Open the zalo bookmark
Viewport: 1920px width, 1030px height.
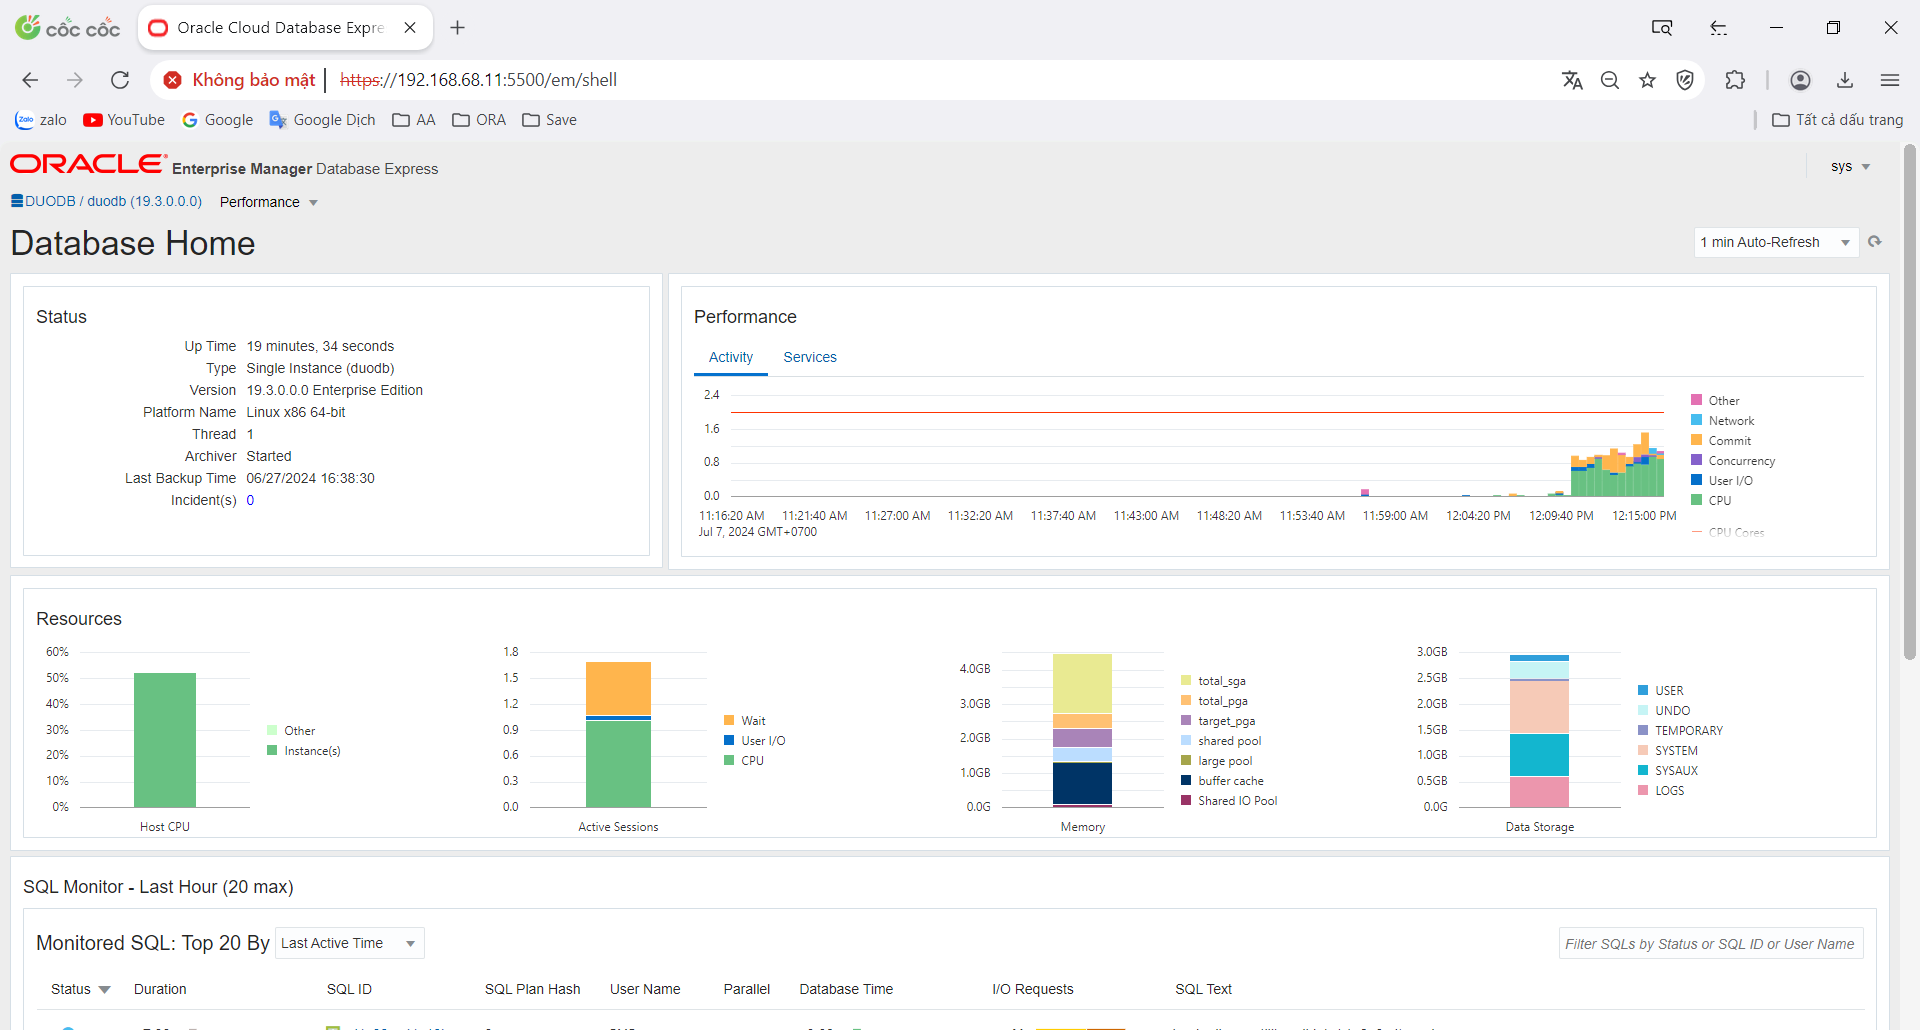[41, 120]
